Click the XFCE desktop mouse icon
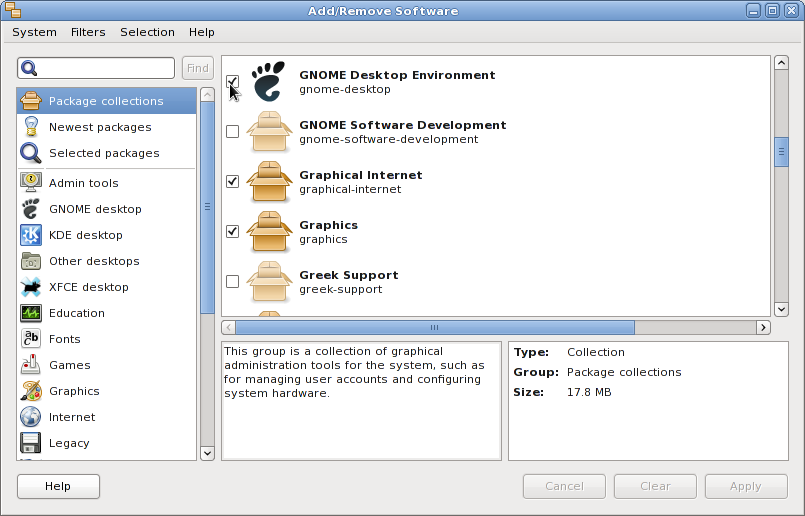This screenshot has width=805, height=516. pos(31,287)
